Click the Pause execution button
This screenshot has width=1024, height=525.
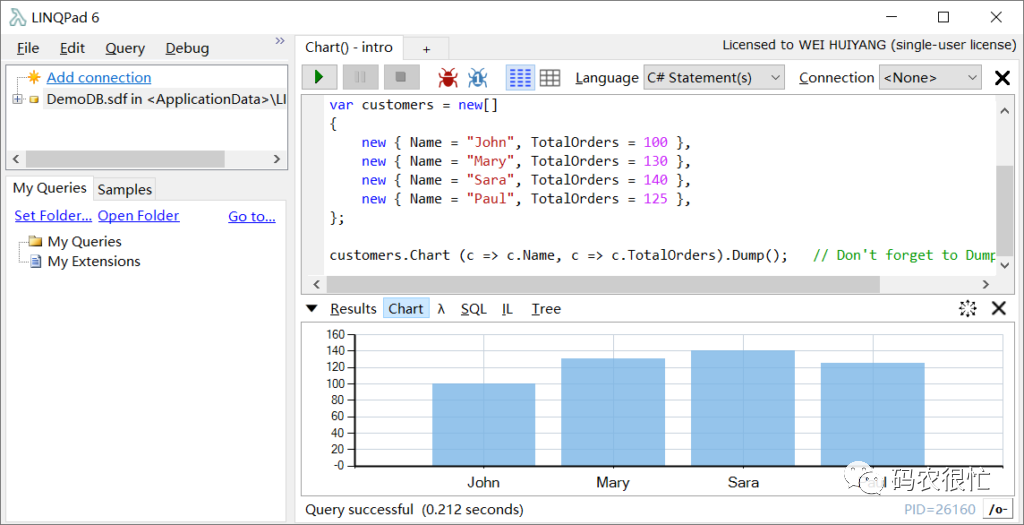[360, 77]
